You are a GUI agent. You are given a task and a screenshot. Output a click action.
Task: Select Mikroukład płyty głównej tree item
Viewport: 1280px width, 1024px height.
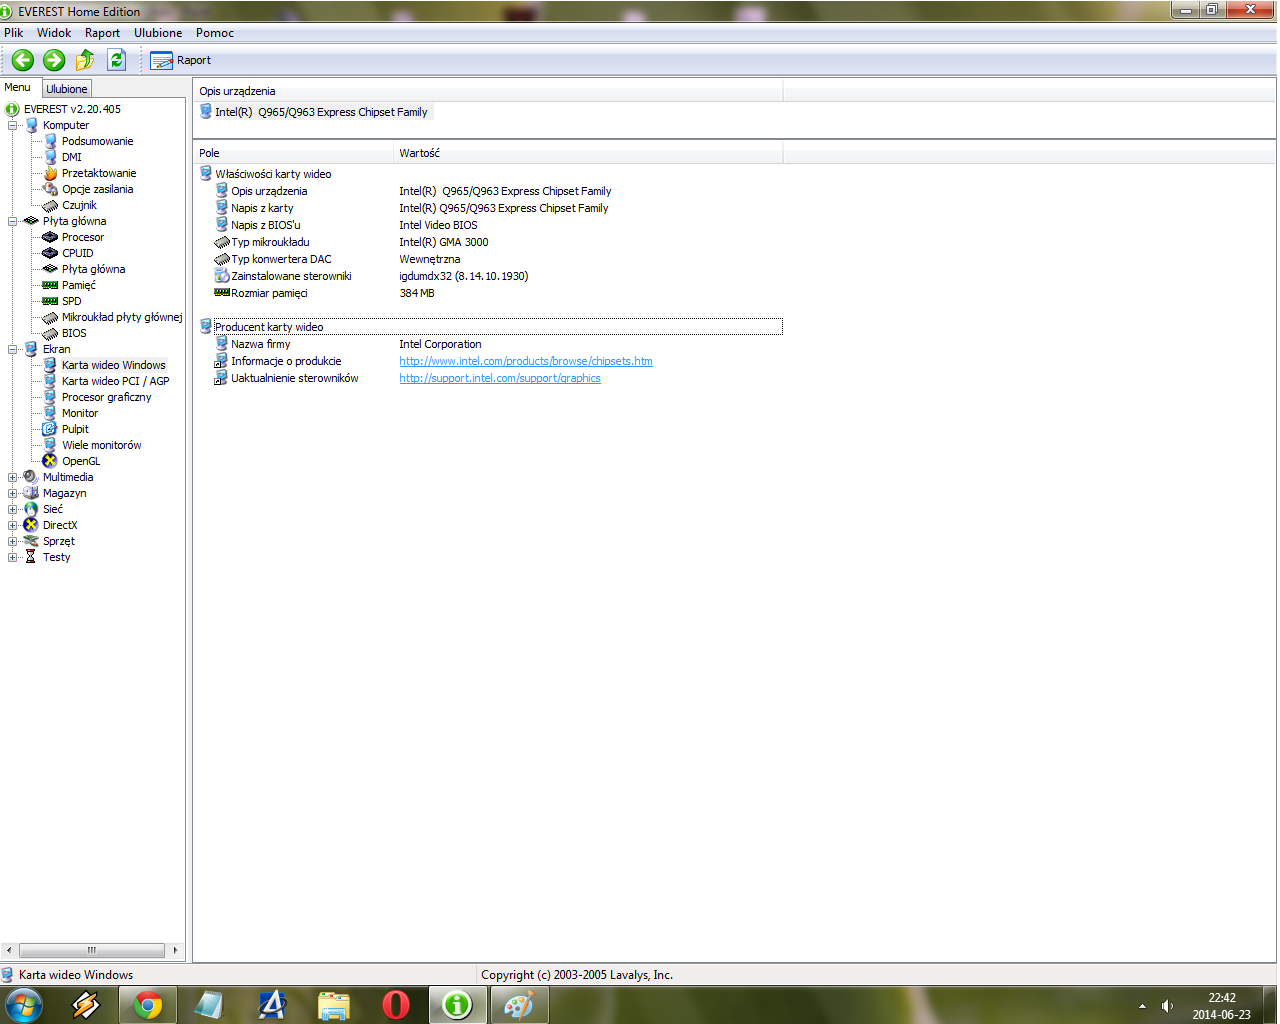[122, 317]
